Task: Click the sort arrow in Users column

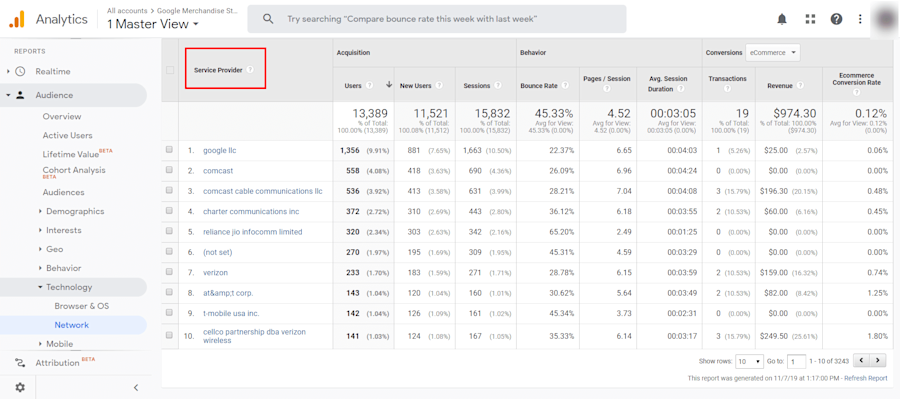Action: pyautogui.click(x=389, y=85)
